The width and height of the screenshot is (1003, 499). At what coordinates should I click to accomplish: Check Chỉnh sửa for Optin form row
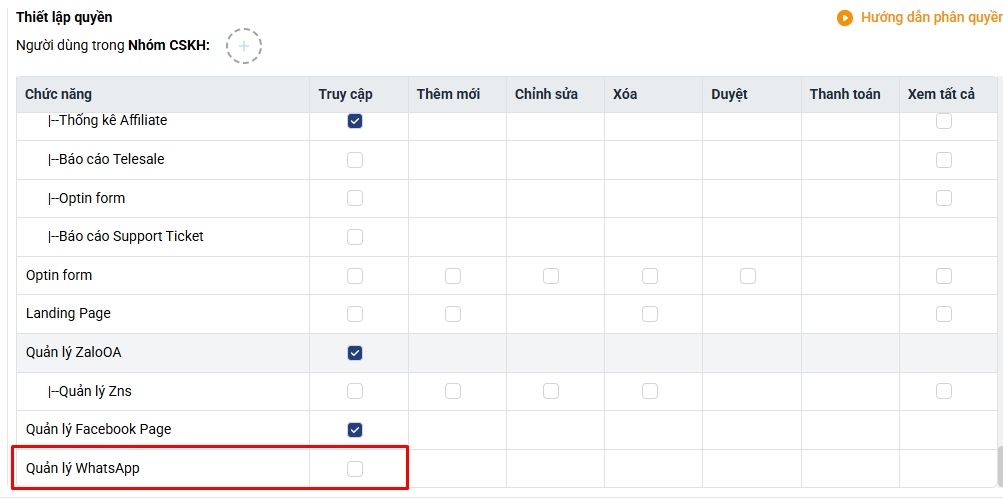click(x=551, y=276)
